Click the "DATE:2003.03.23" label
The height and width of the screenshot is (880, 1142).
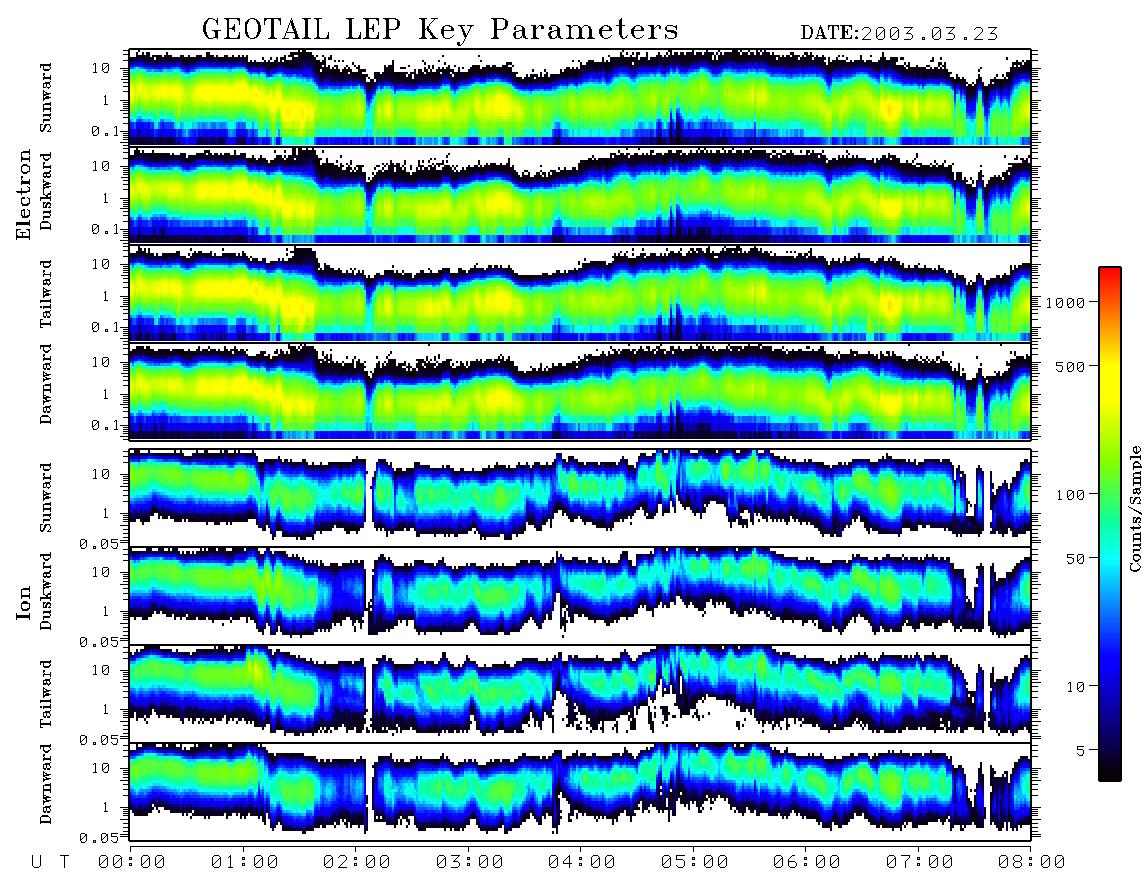[899, 34]
